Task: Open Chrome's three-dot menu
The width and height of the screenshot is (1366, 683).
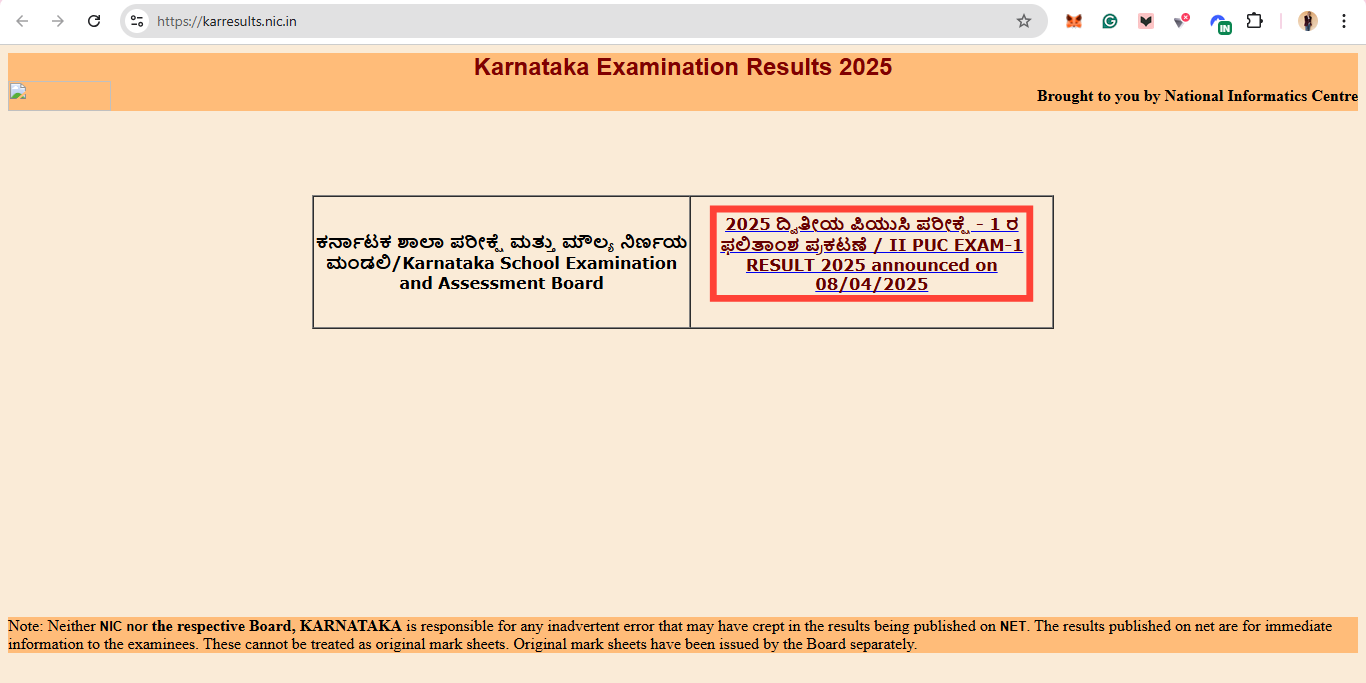Action: click(1343, 21)
